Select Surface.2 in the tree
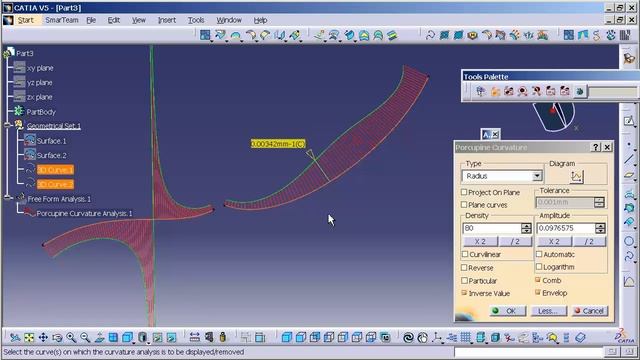 pyautogui.click(x=51, y=155)
